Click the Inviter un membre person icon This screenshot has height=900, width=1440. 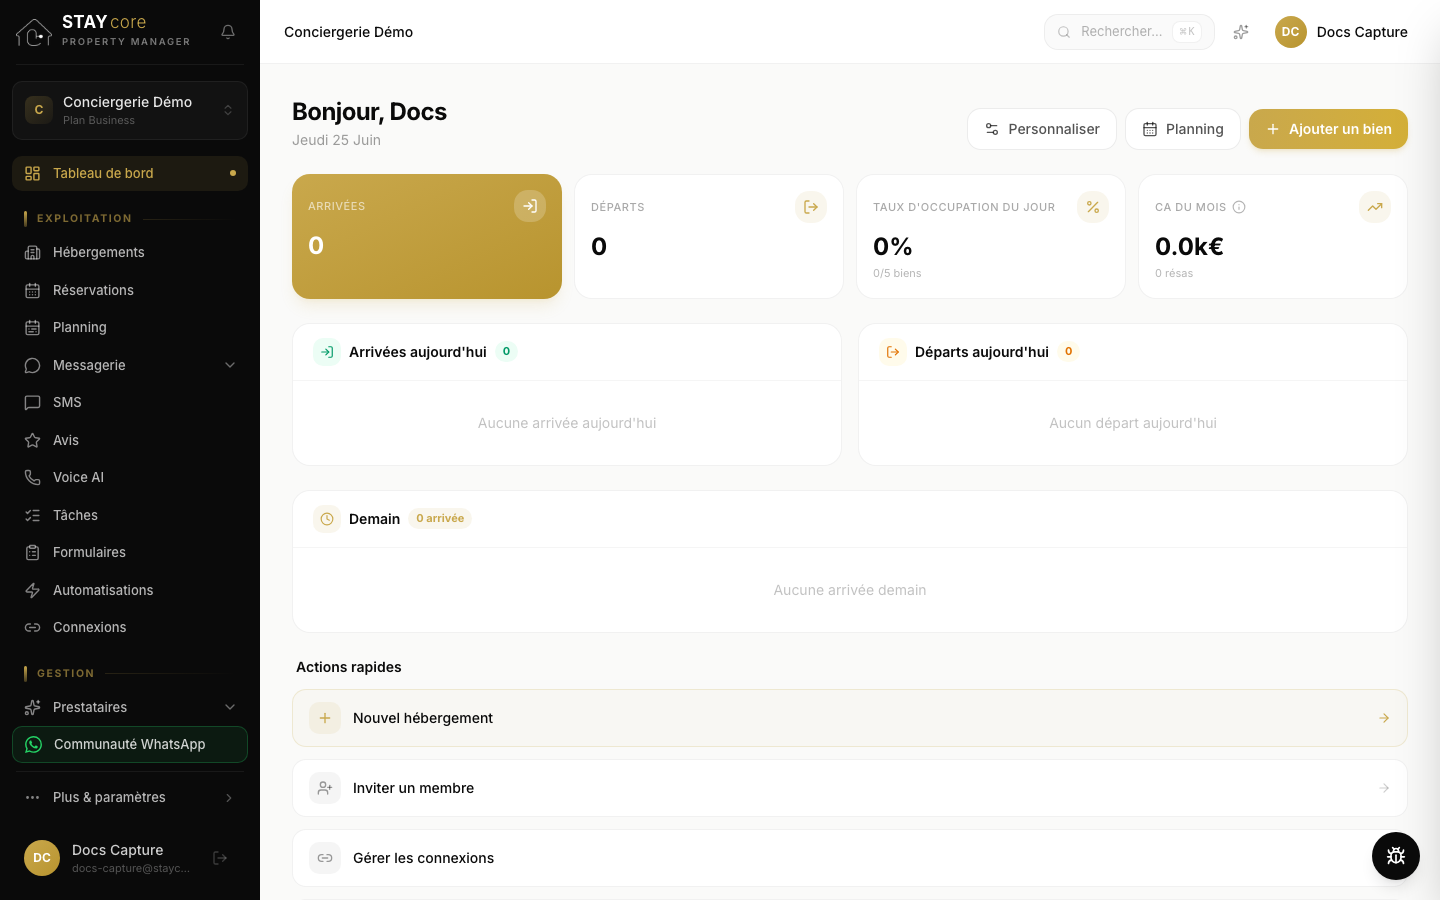pyautogui.click(x=325, y=788)
